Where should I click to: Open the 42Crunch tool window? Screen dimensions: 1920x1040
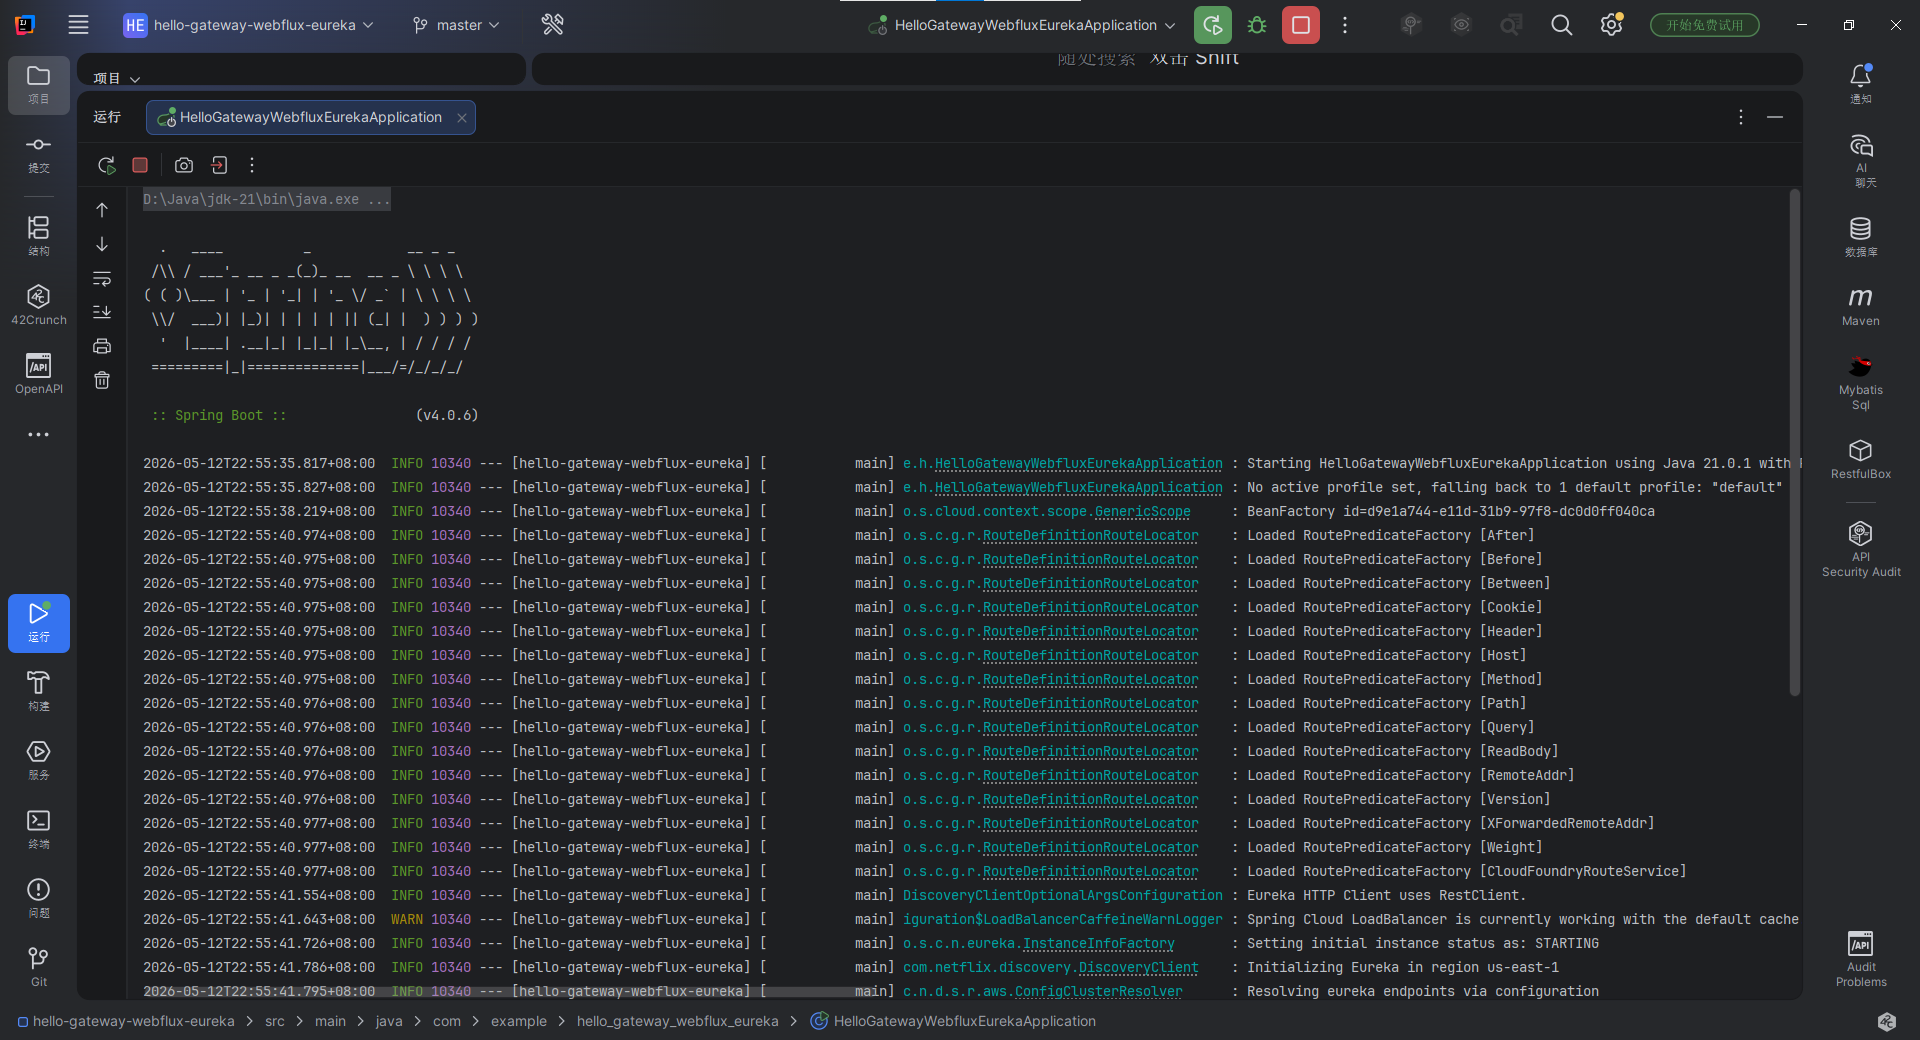click(x=38, y=305)
